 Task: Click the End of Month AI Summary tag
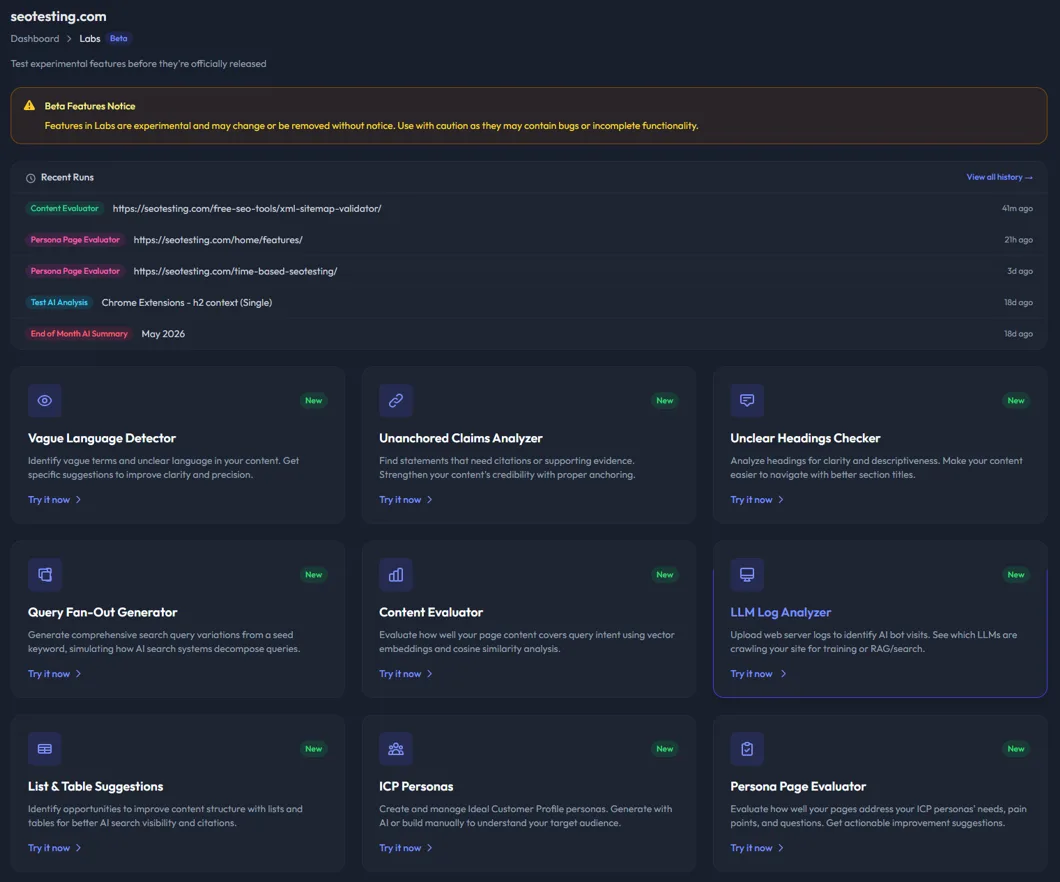pyautogui.click(x=79, y=333)
